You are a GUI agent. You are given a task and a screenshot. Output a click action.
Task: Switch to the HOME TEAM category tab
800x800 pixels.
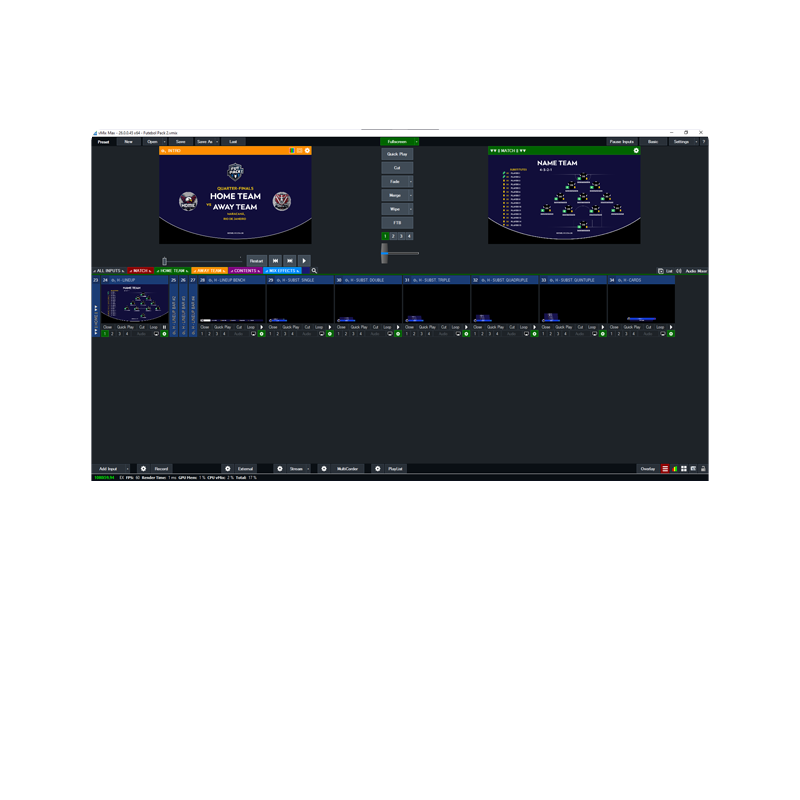tap(172, 271)
